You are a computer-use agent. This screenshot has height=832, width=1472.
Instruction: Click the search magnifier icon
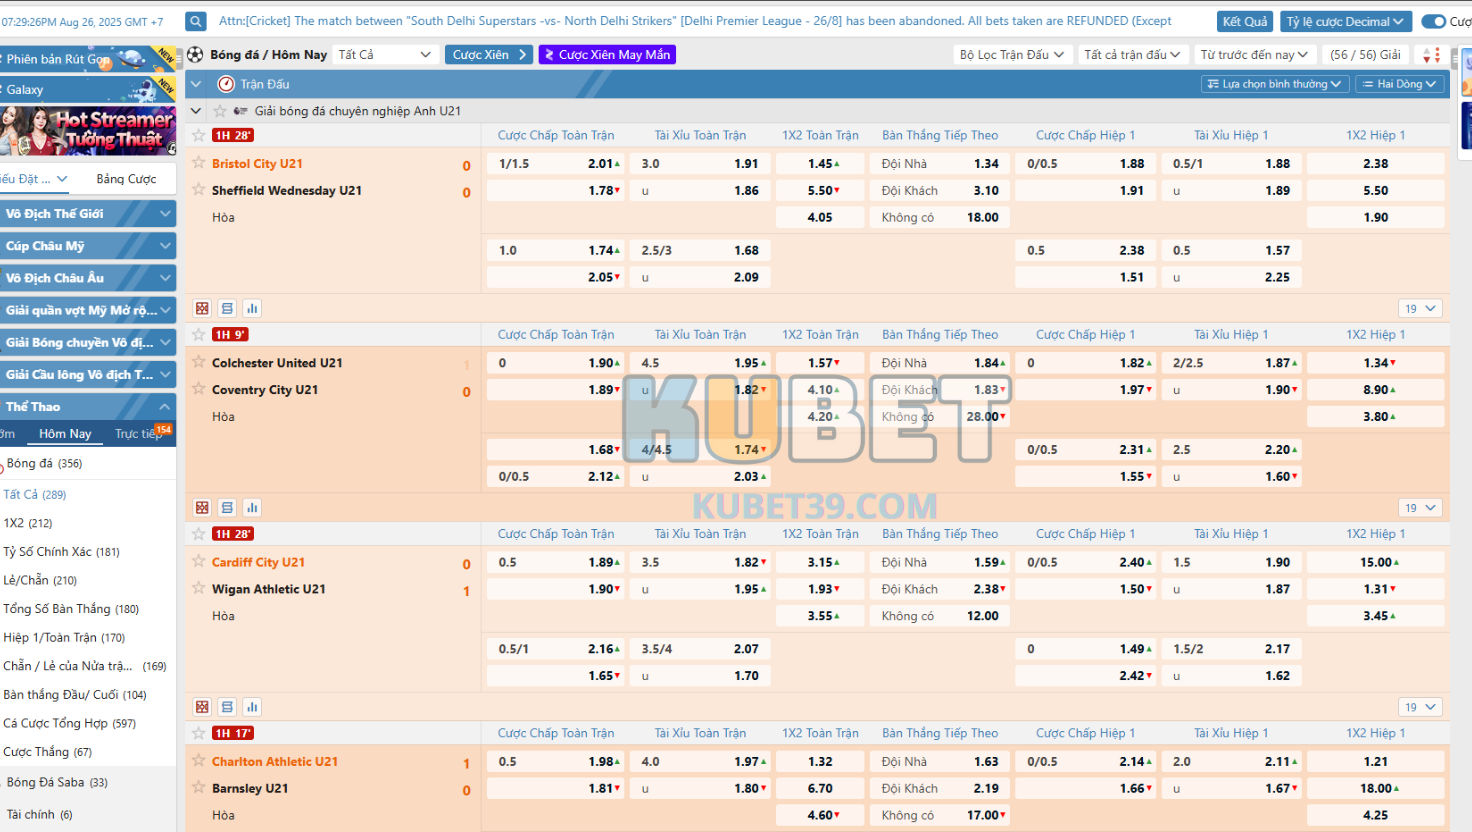coord(196,21)
